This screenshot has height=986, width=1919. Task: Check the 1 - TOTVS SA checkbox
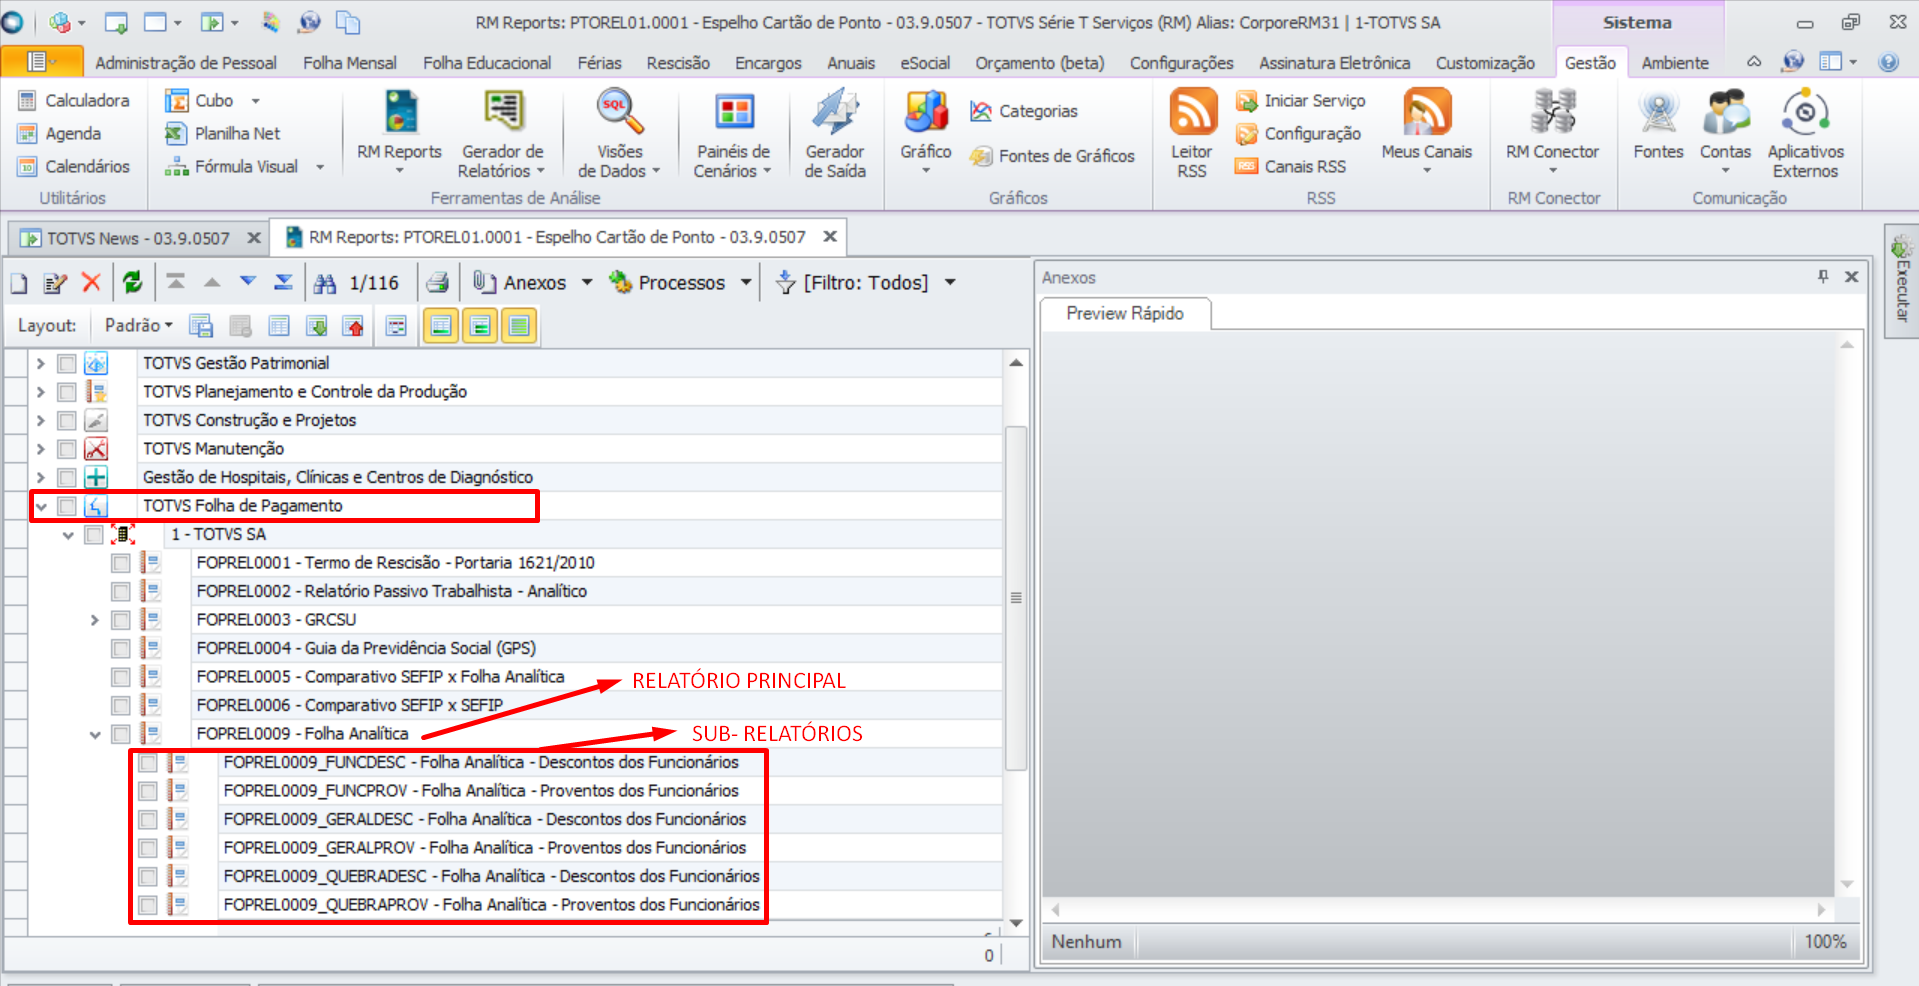tap(94, 535)
